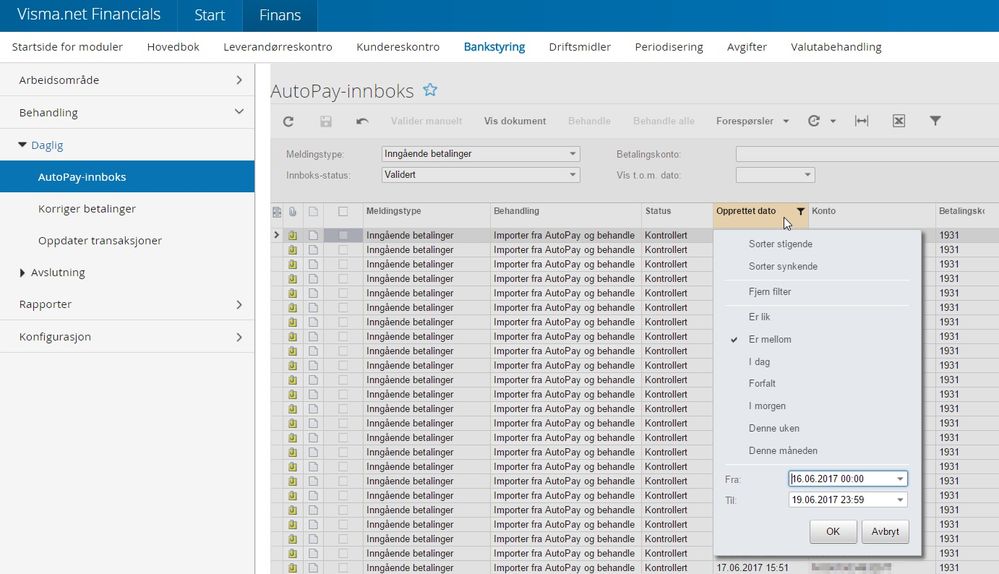The width and height of the screenshot is (999, 574).
Task: Click the circular schedule refresh icon
Action: (814, 121)
